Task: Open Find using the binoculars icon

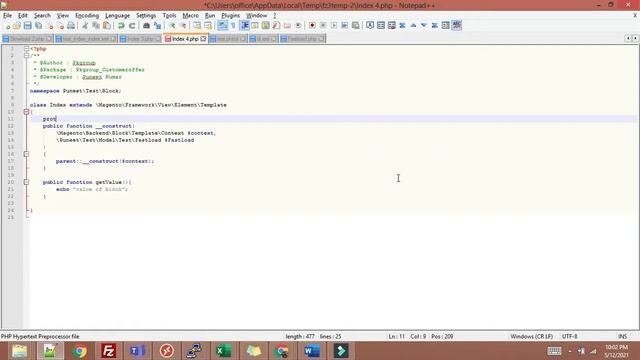Action: click(146, 26)
